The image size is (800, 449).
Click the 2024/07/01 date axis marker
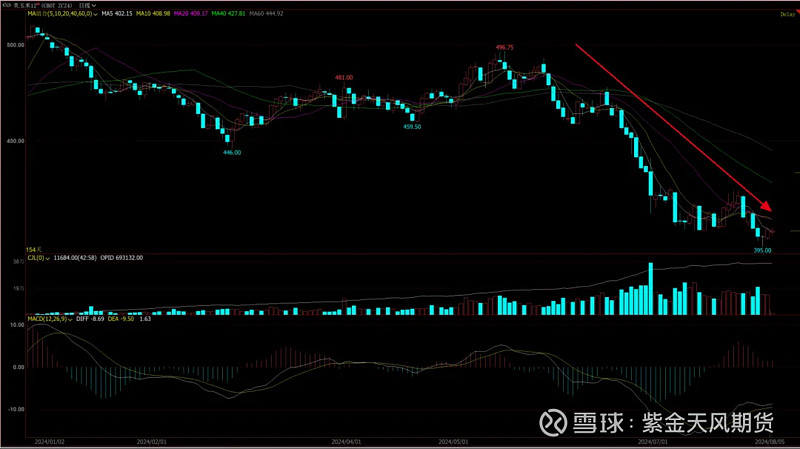click(653, 440)
